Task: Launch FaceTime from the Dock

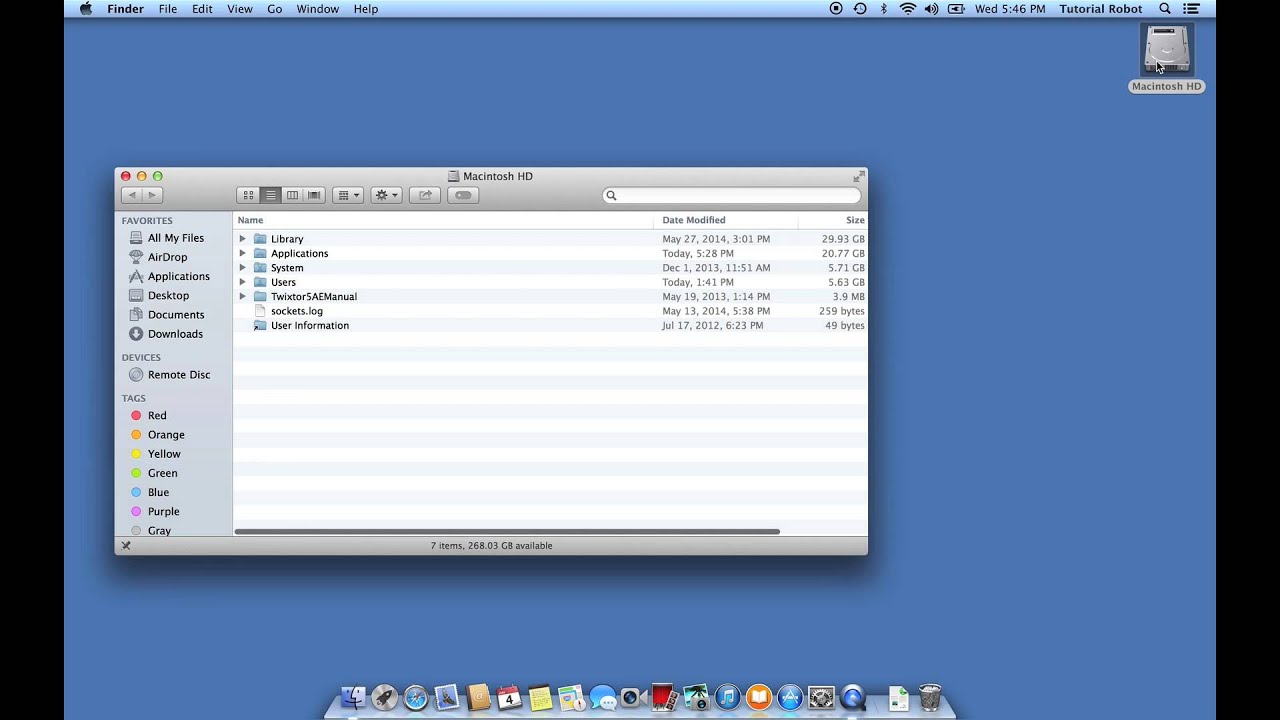Action: point(633,697)
